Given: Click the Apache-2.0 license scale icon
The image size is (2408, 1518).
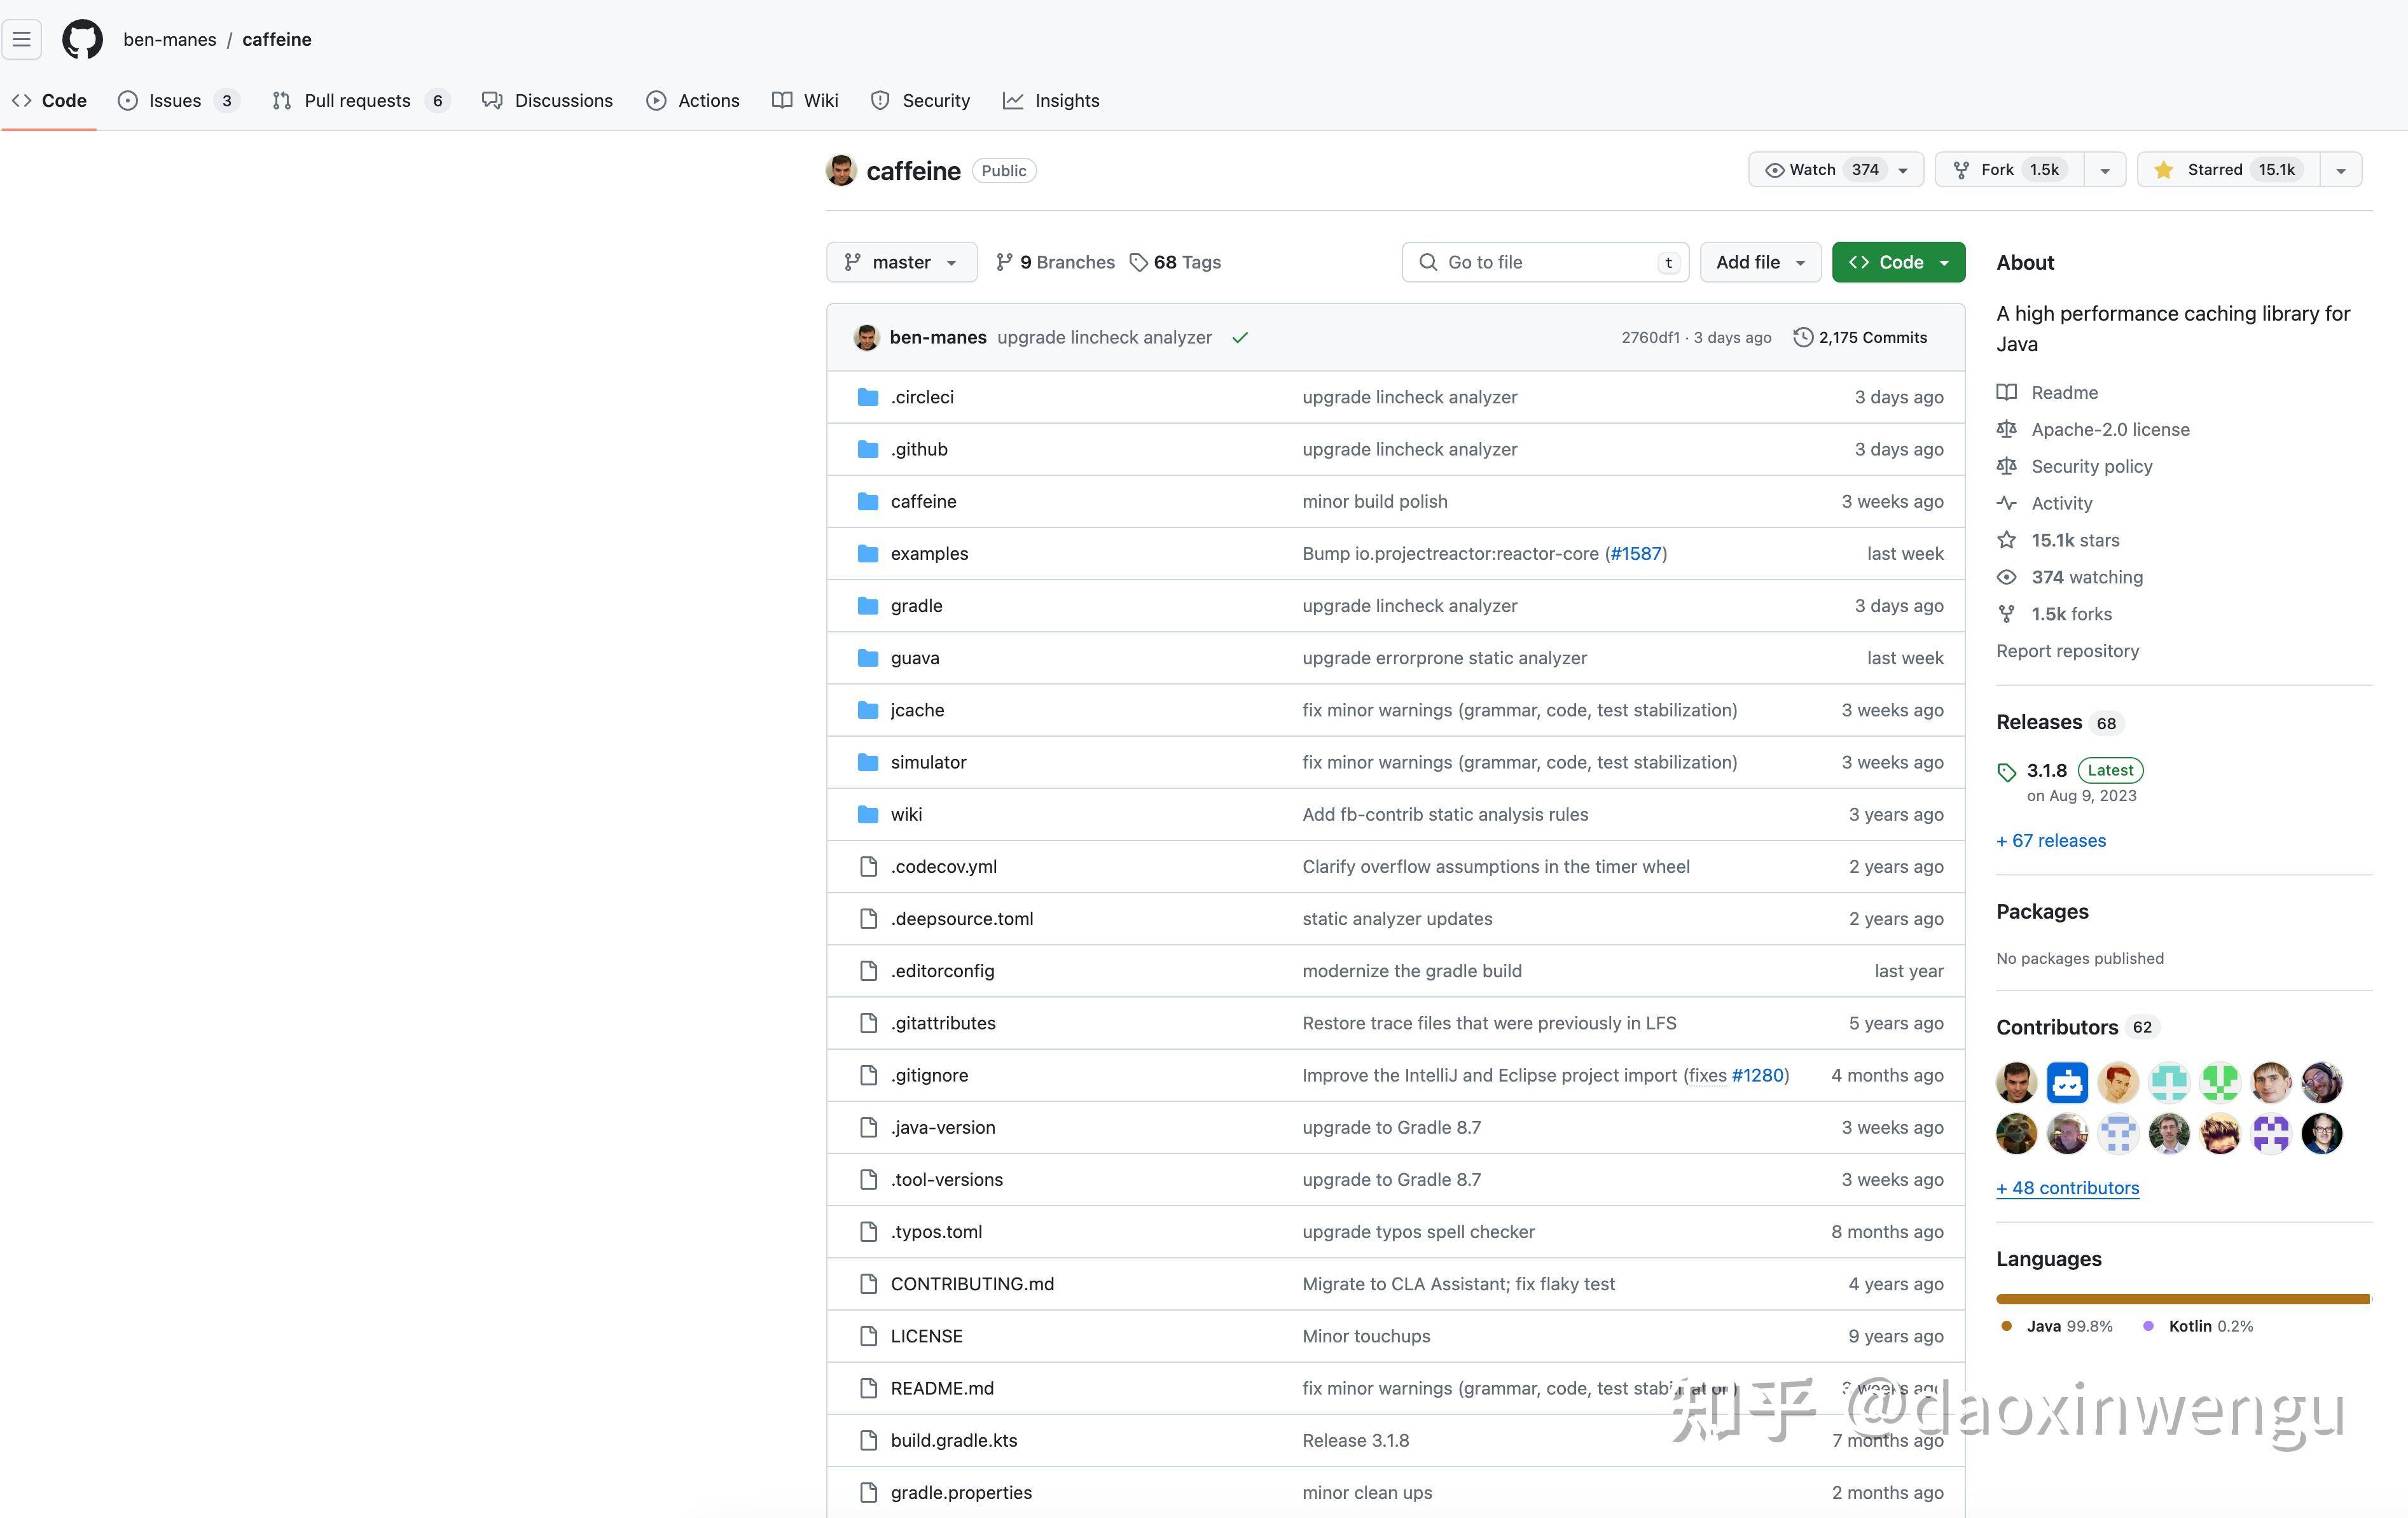Looking at the screenshot, I should [2006, 429].
